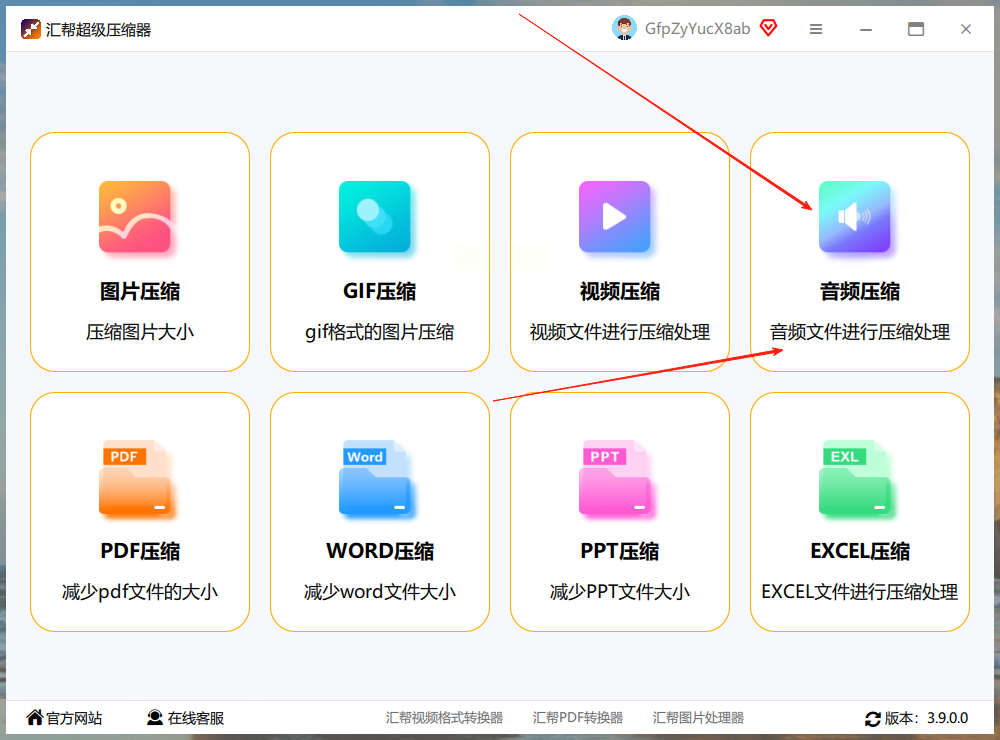This screenshot has width=1000, height=740.
Task: Open 汇帮PDF转换器 link
Action: pyautogui.click(x=578, y=718)
